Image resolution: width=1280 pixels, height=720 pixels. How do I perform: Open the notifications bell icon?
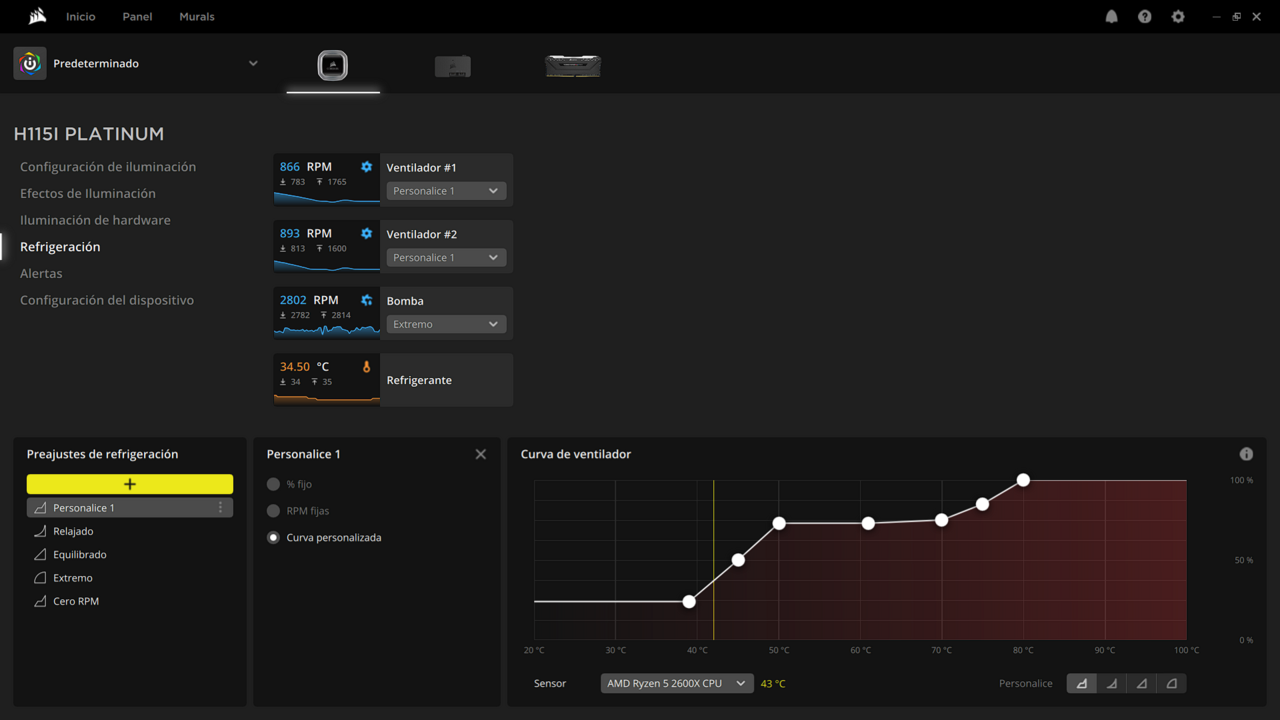(1111, 17)
